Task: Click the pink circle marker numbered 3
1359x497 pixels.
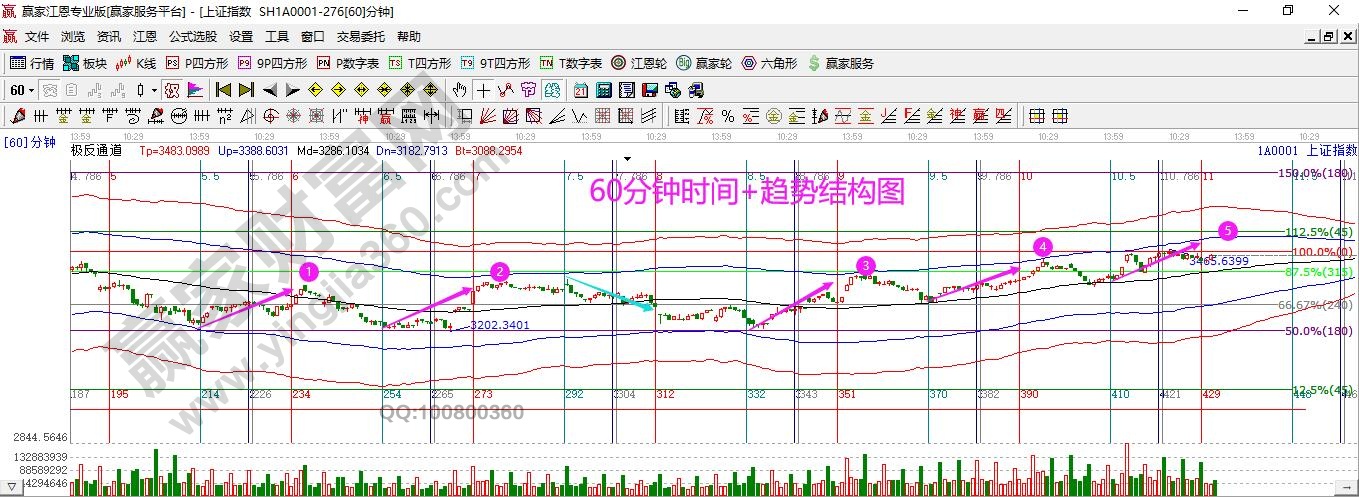Action: 865,265
